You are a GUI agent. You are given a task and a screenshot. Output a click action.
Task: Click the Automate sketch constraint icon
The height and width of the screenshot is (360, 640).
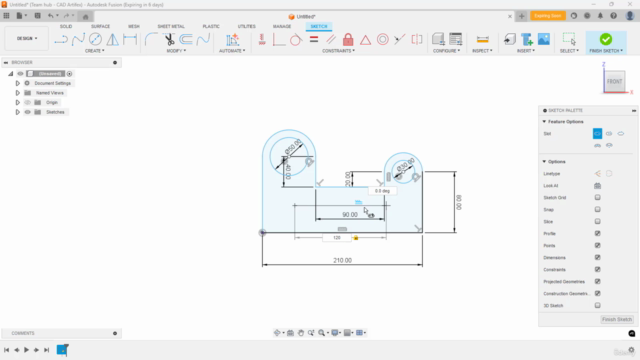tap(232, 40)
